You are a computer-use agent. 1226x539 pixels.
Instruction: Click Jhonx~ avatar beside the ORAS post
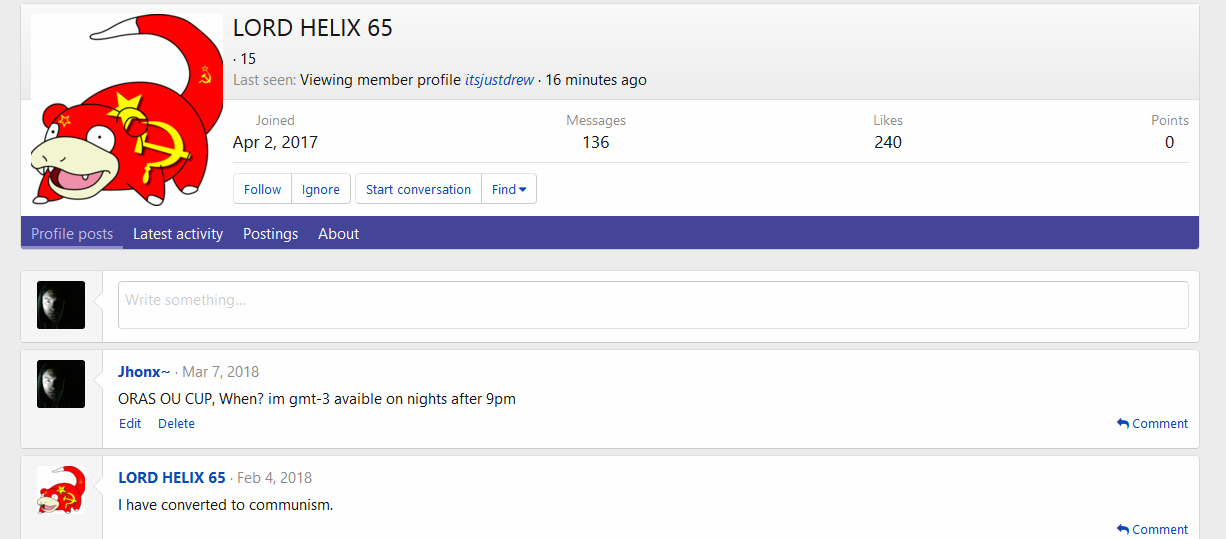click(61, 383)
